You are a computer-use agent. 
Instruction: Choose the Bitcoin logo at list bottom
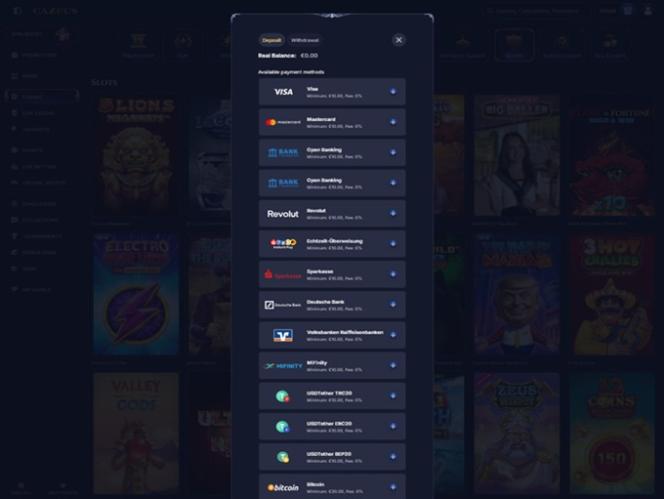[x=283, y=488]
